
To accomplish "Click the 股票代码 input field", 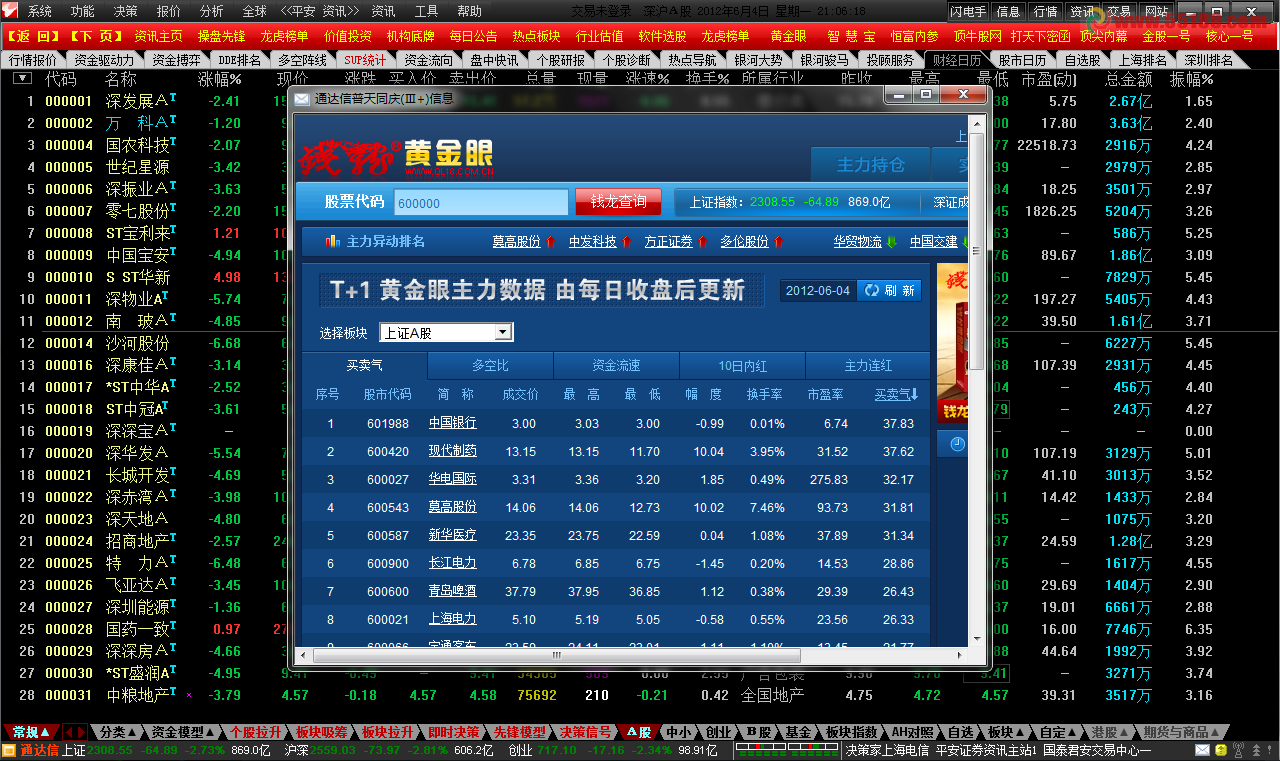I will [x=481, y=202].
